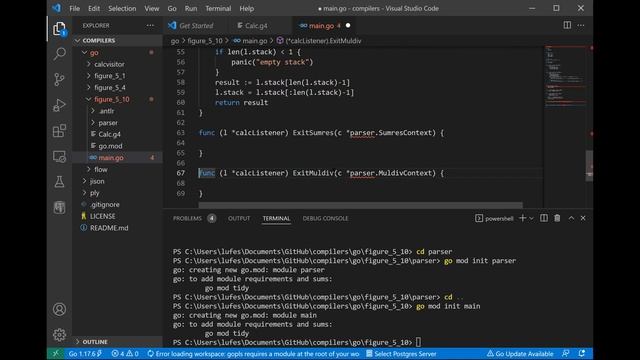Open remote window green status icon
Screen dimensions: 640x360
(x=56, y=353)
